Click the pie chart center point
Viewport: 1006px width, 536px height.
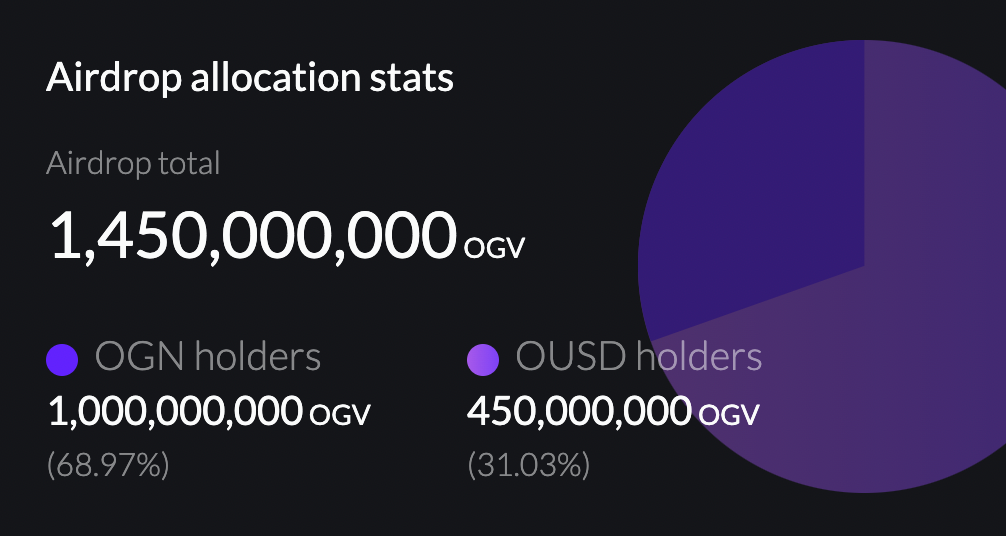point(864,266)
